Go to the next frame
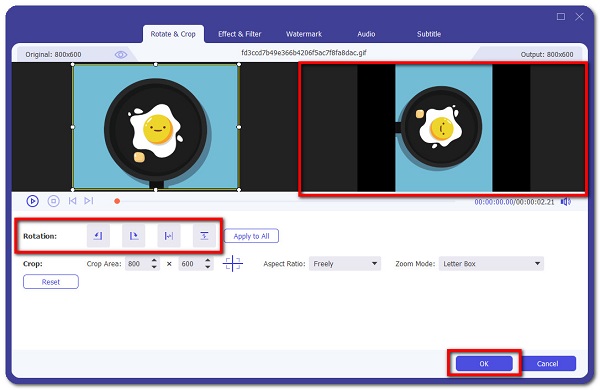The image size is (600, 390). (89, 201)
